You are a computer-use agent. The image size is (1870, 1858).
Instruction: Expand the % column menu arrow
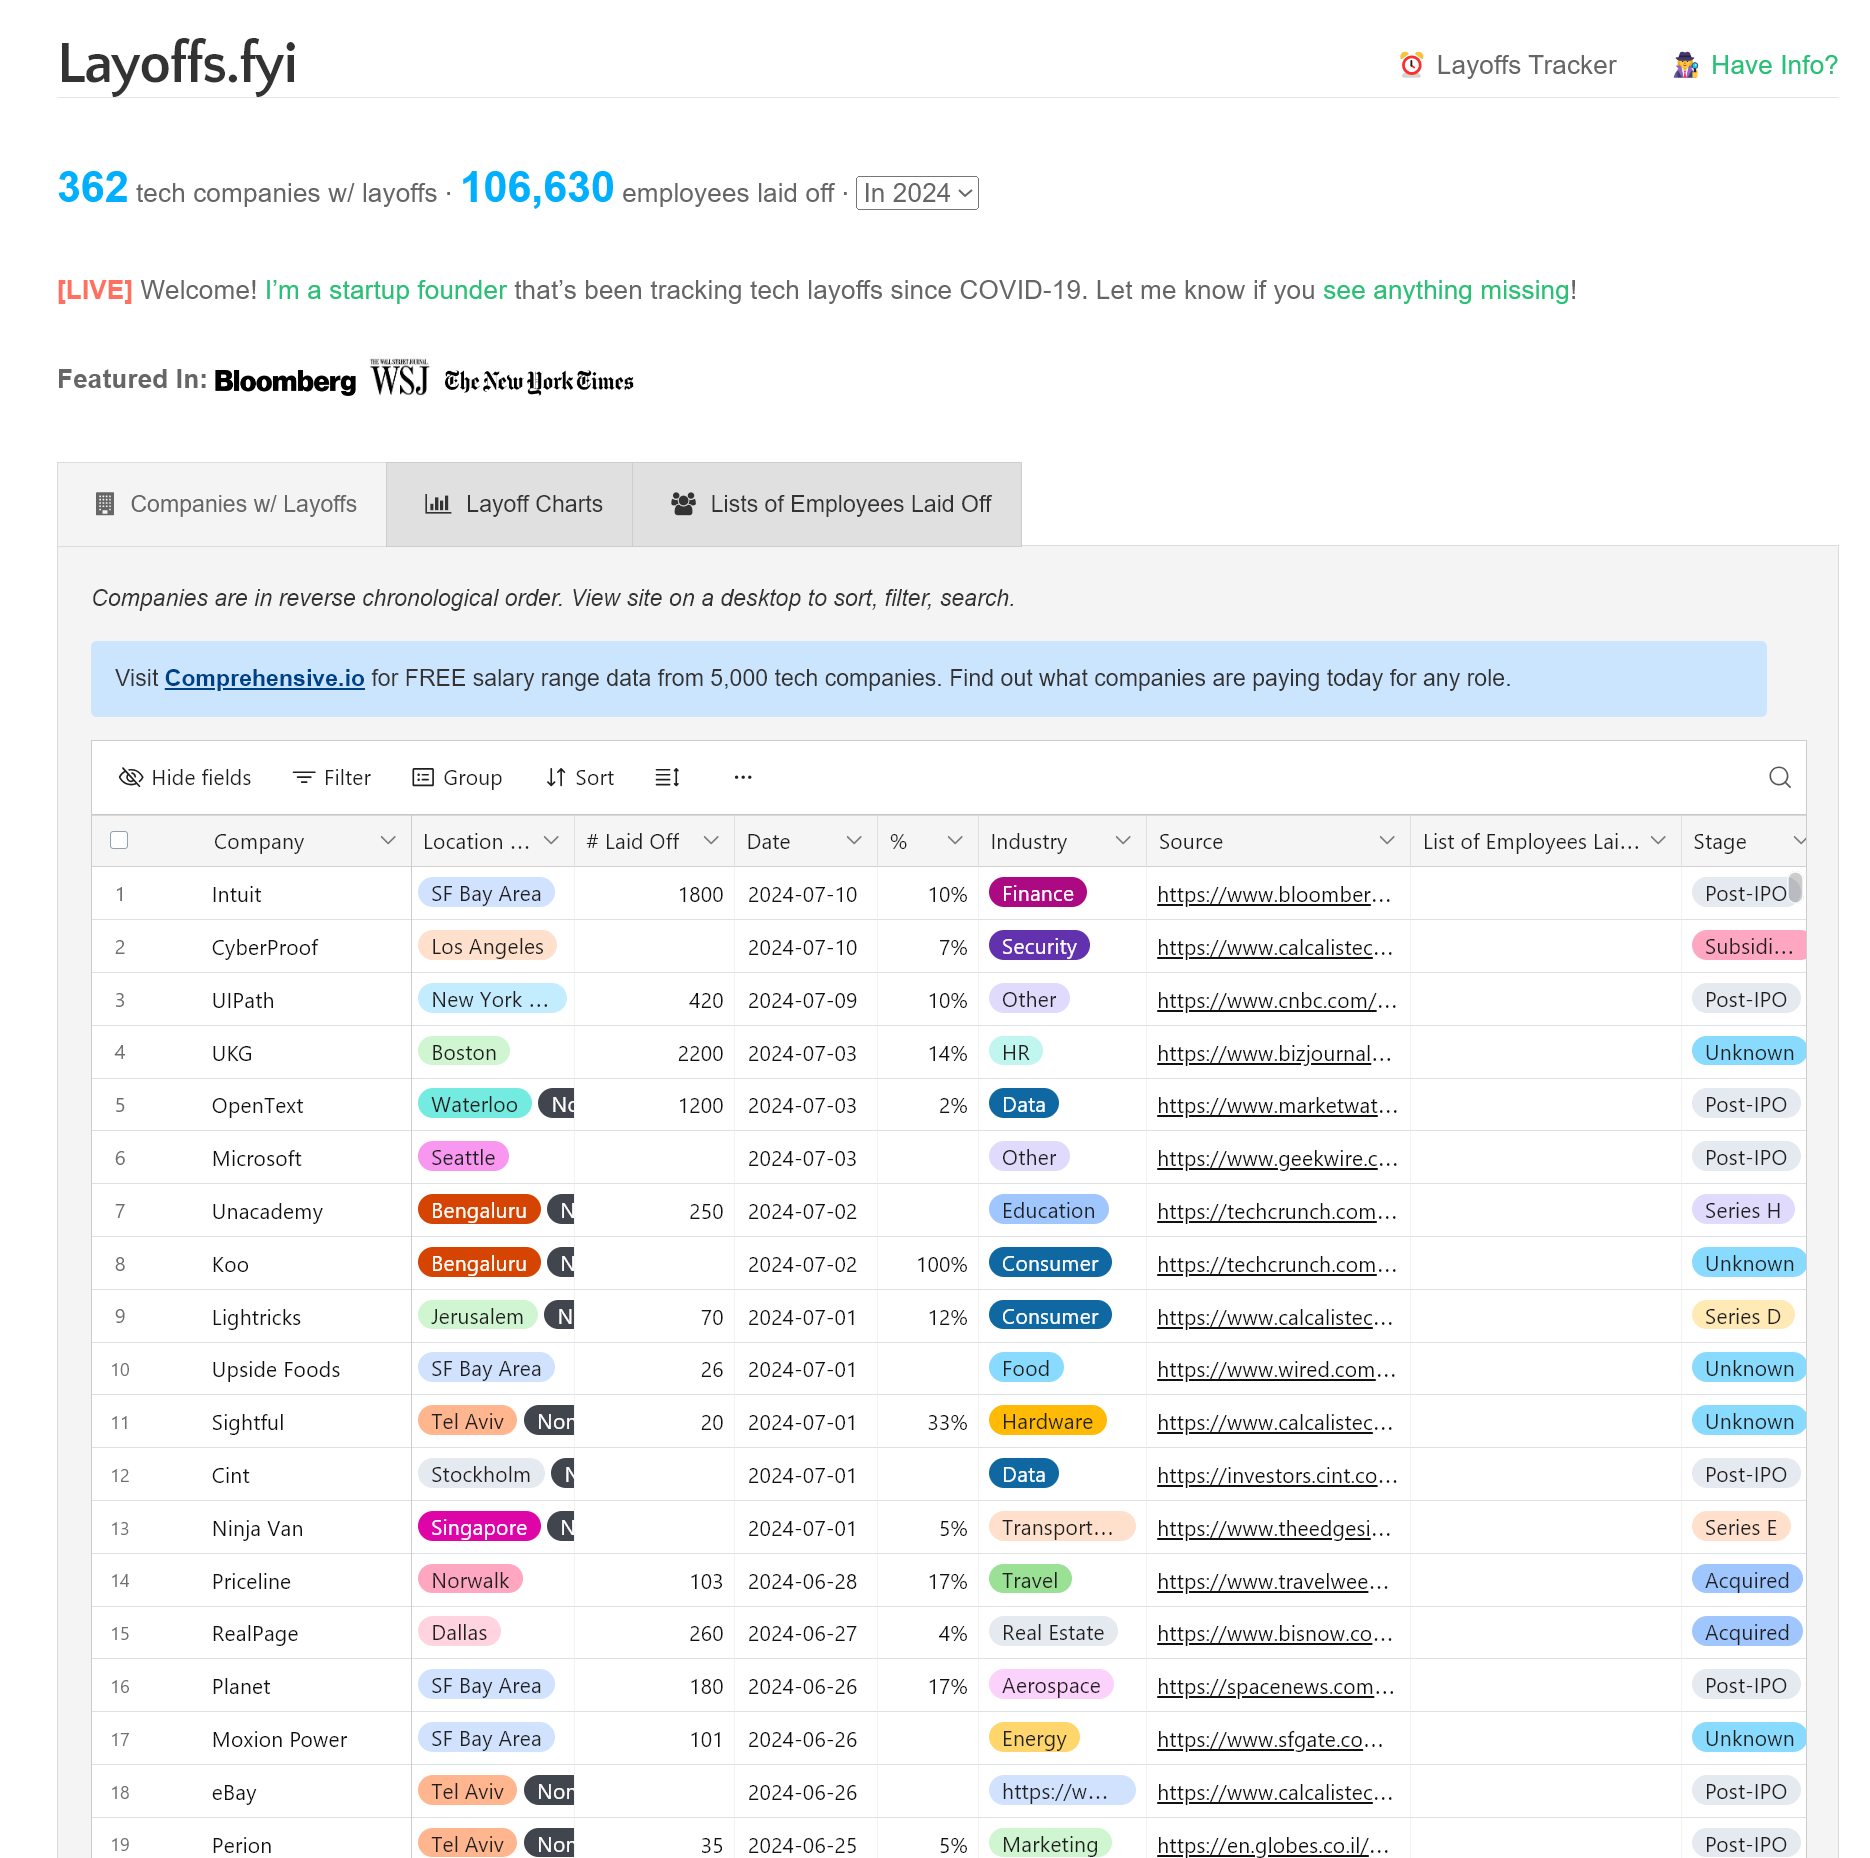click(x=955, y=841)
